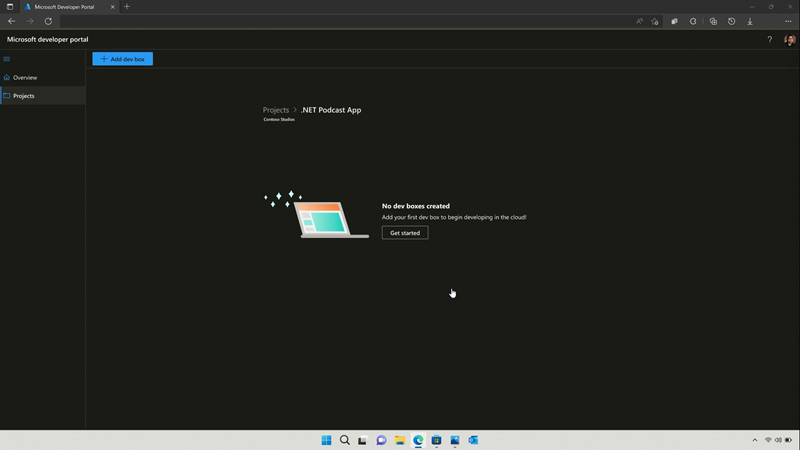Viewport: 800px width, 450px height.
Task: Select Projects in the left navigation
Action: pos(43,96)
